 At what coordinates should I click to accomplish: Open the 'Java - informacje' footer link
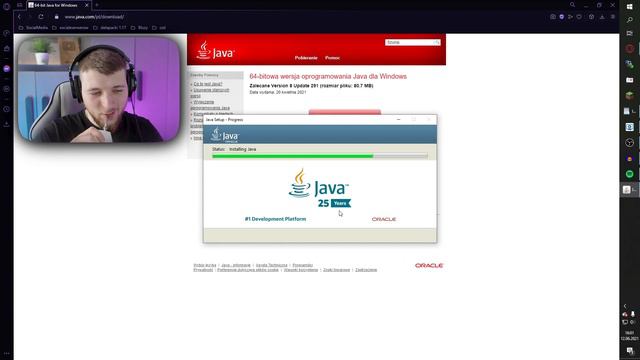click(x=236, y=265)
